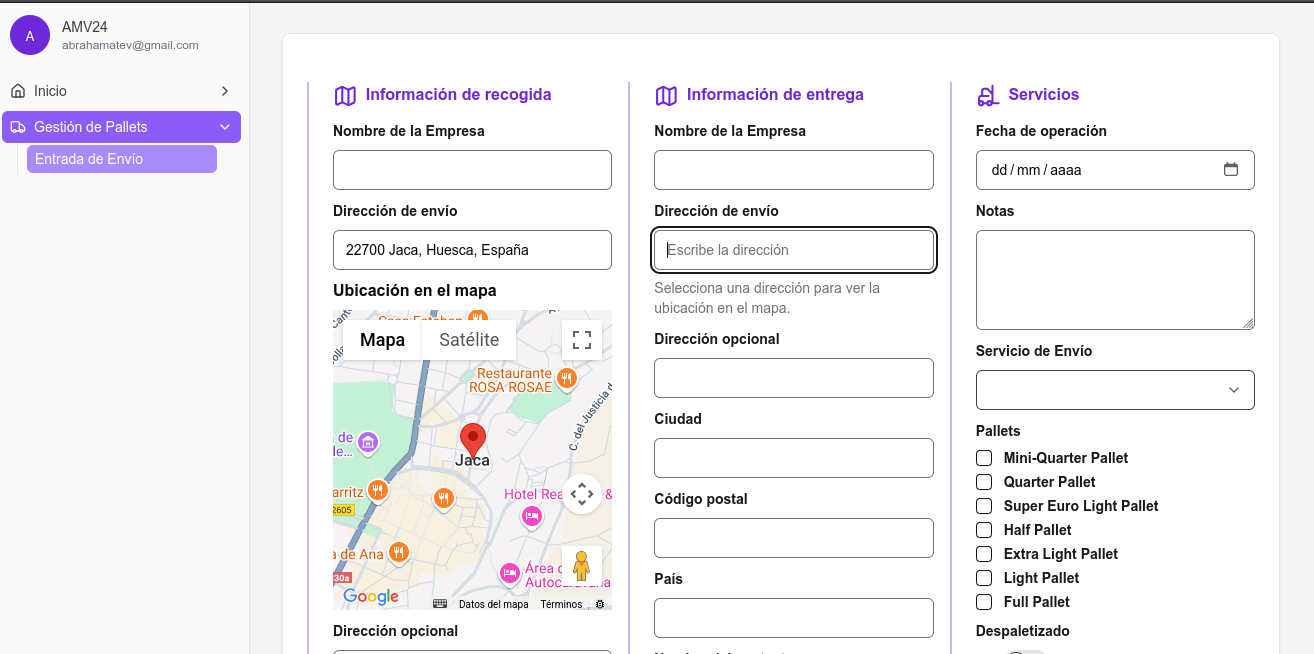The image size is (1314, 654).
Task: Click the Información de entrega heading
Action: click(775, 94)
